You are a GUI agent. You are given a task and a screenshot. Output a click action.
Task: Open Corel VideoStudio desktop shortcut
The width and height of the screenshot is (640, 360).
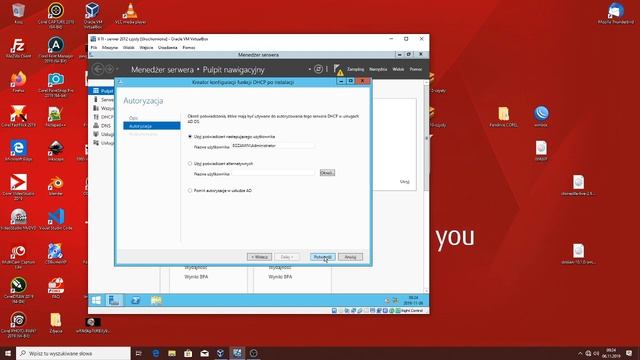click(18, 187)
